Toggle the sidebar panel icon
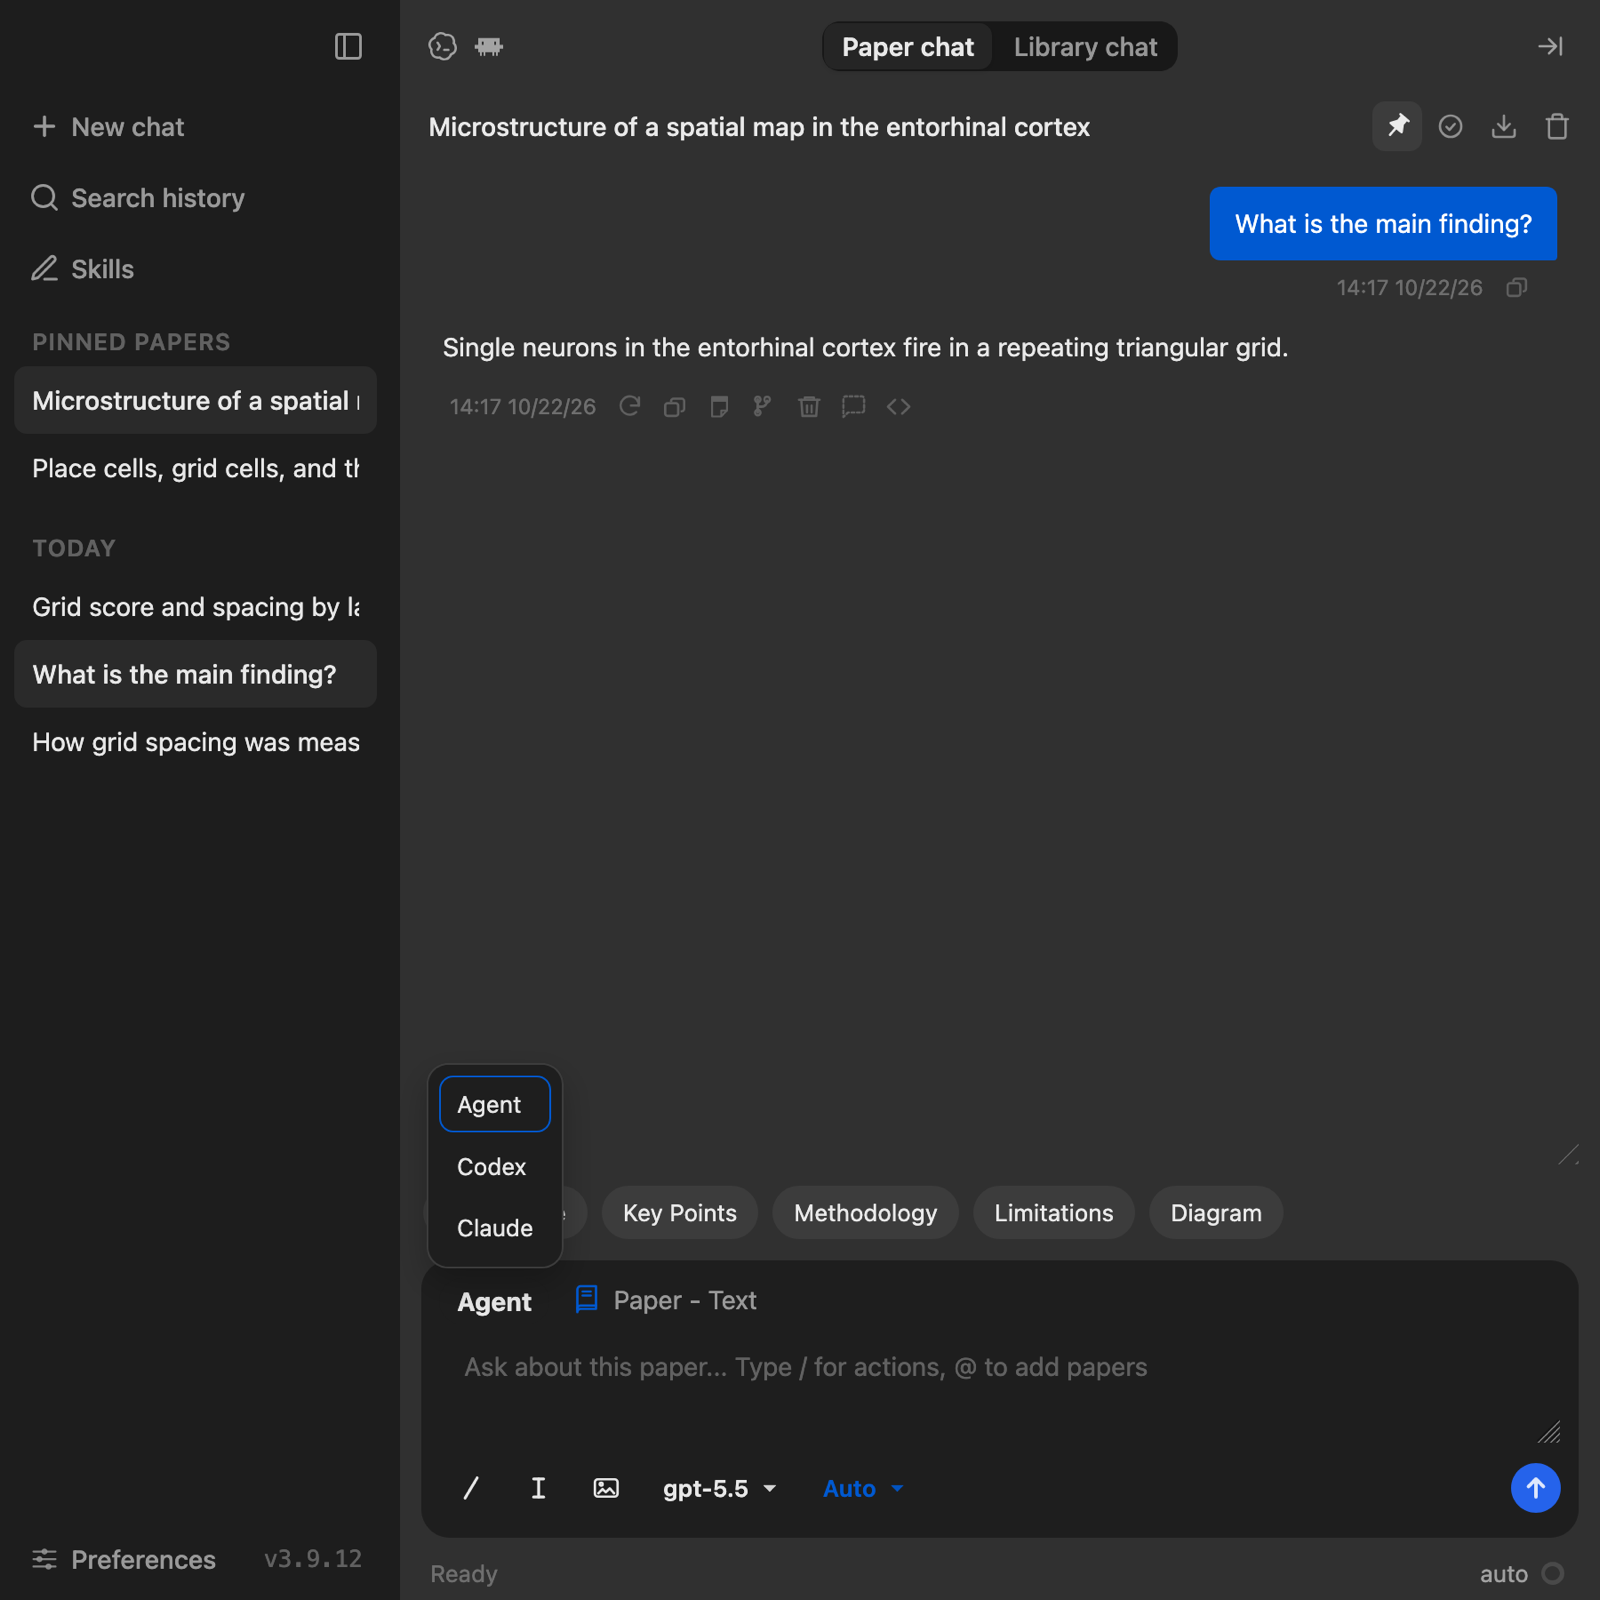Viewport: 1600px width, 1600px height. 348,47
